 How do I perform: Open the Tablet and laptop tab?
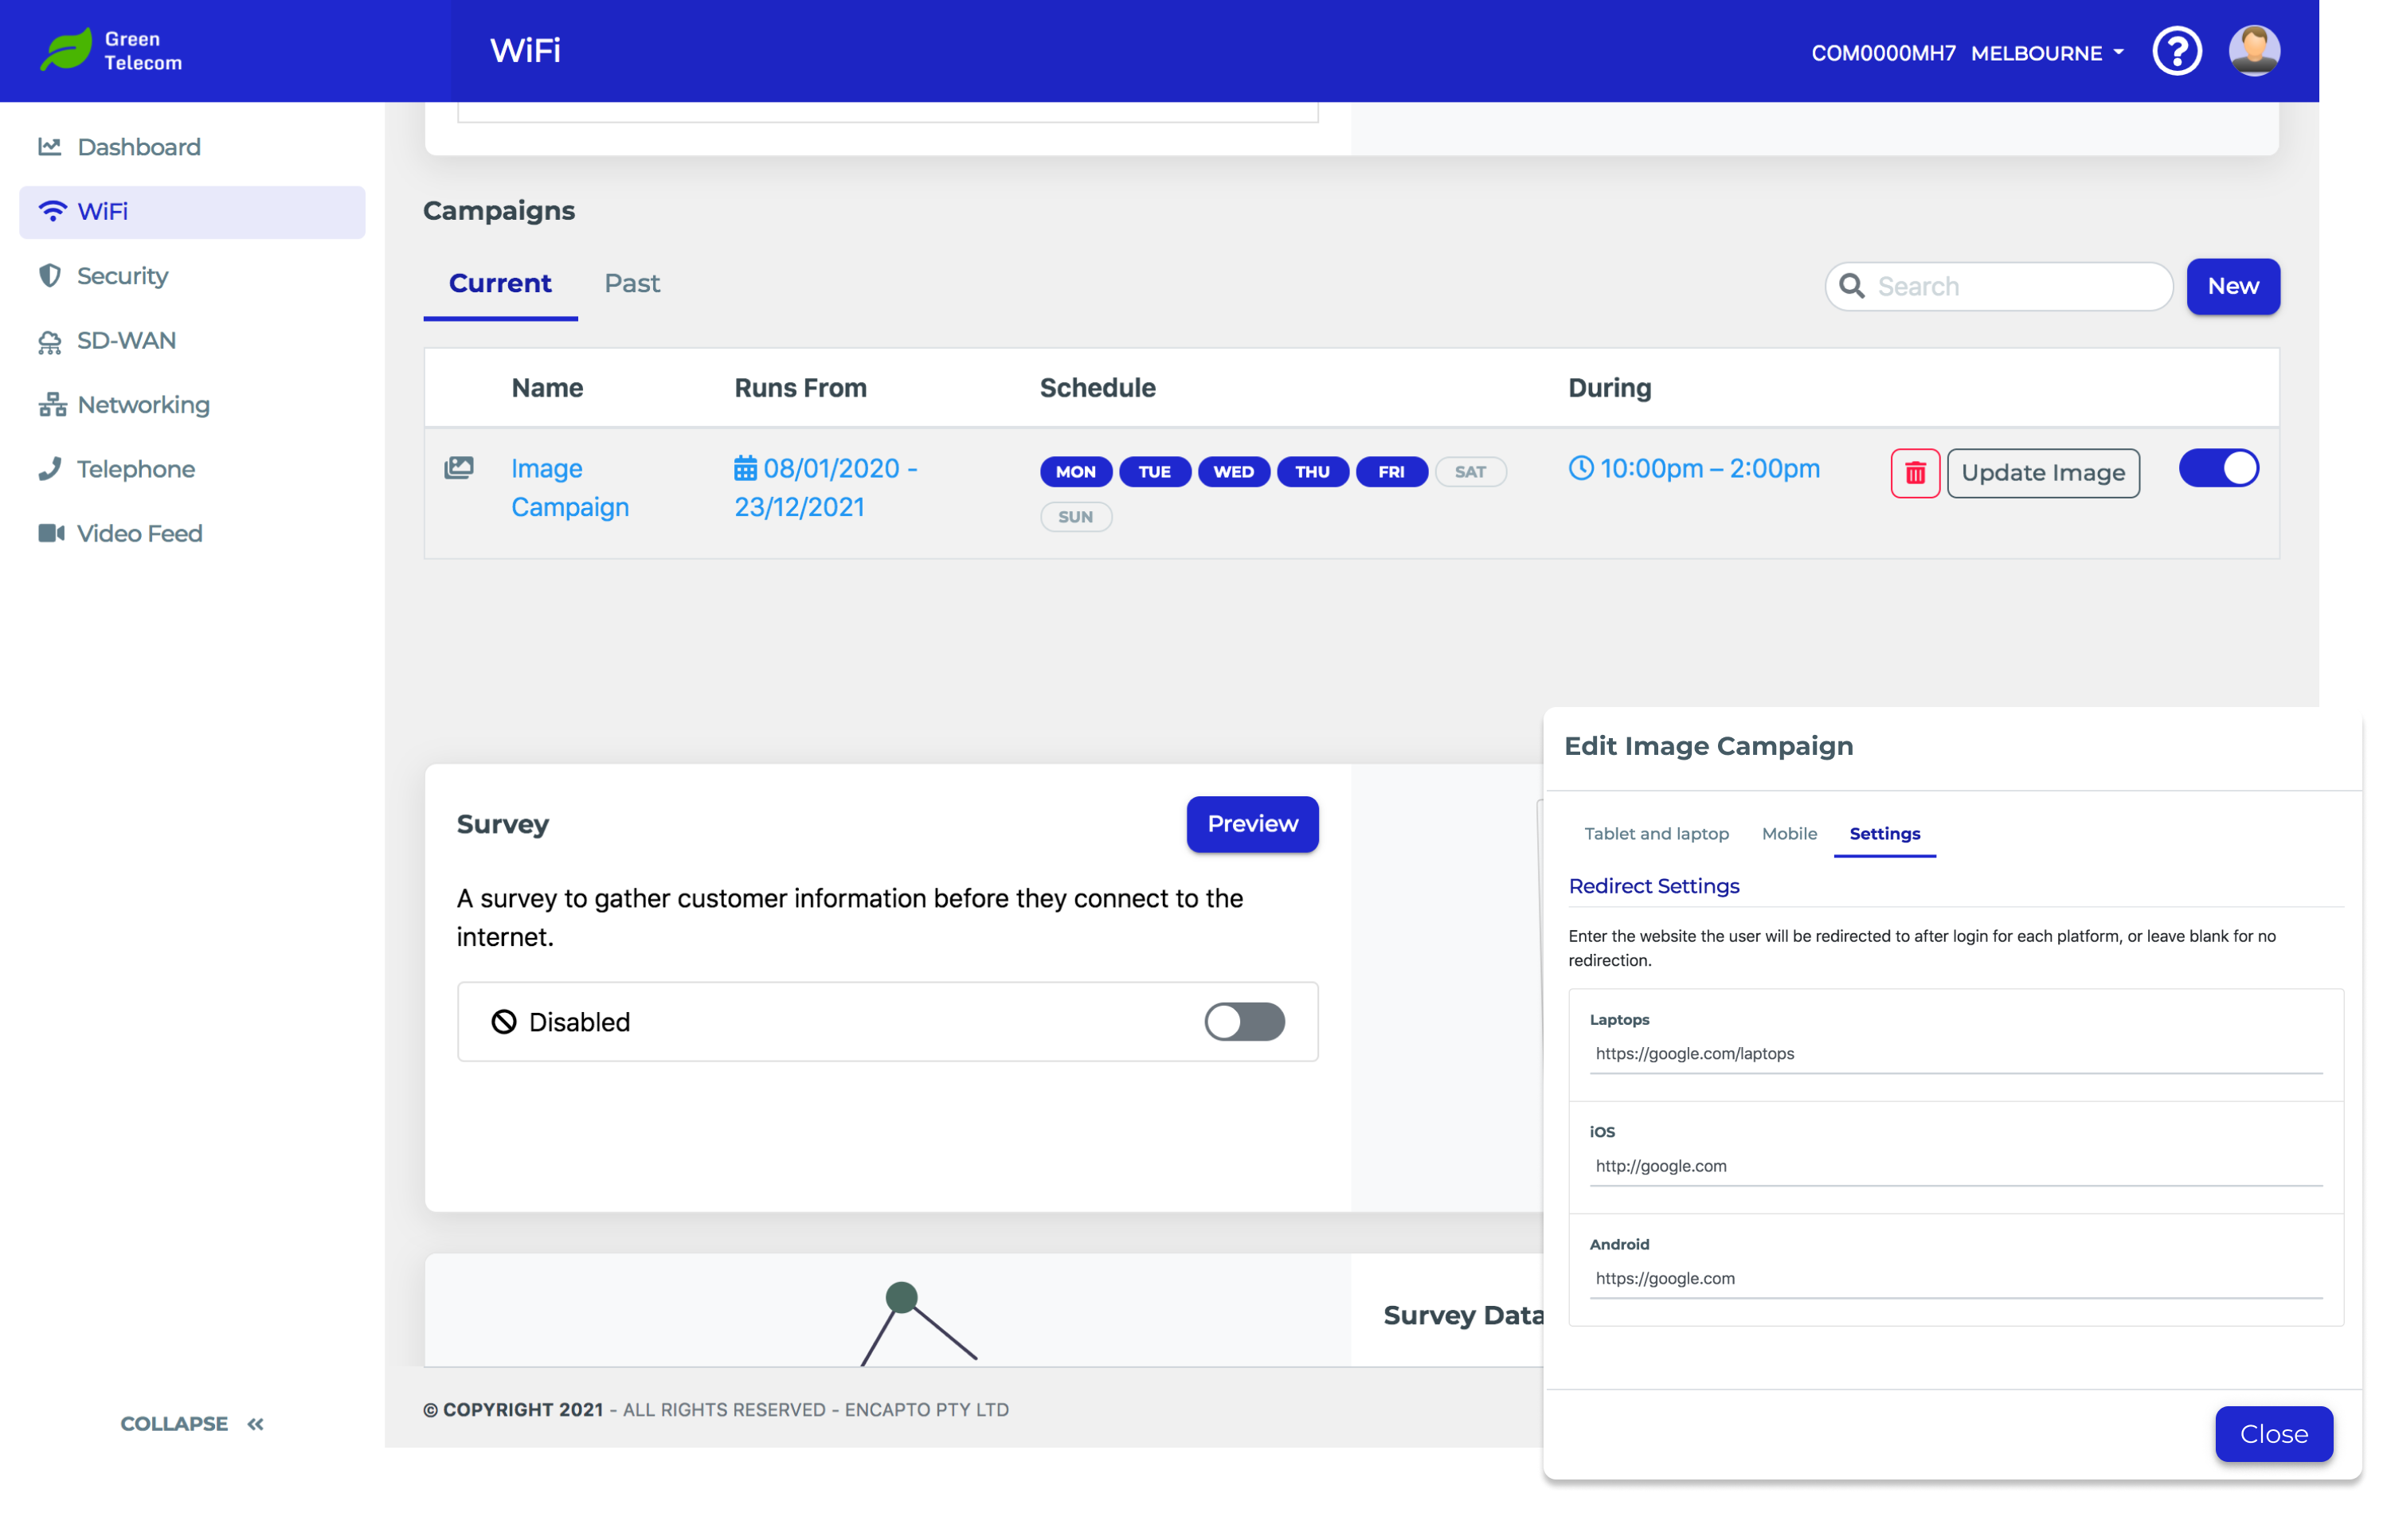point(1655,834)
